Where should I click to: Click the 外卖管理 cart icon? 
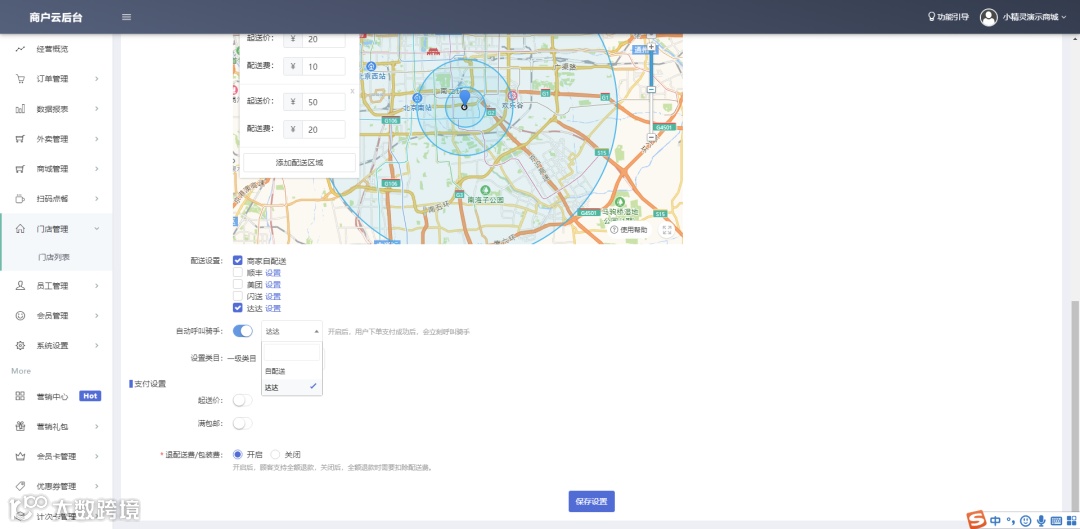(x=21, y=138)
